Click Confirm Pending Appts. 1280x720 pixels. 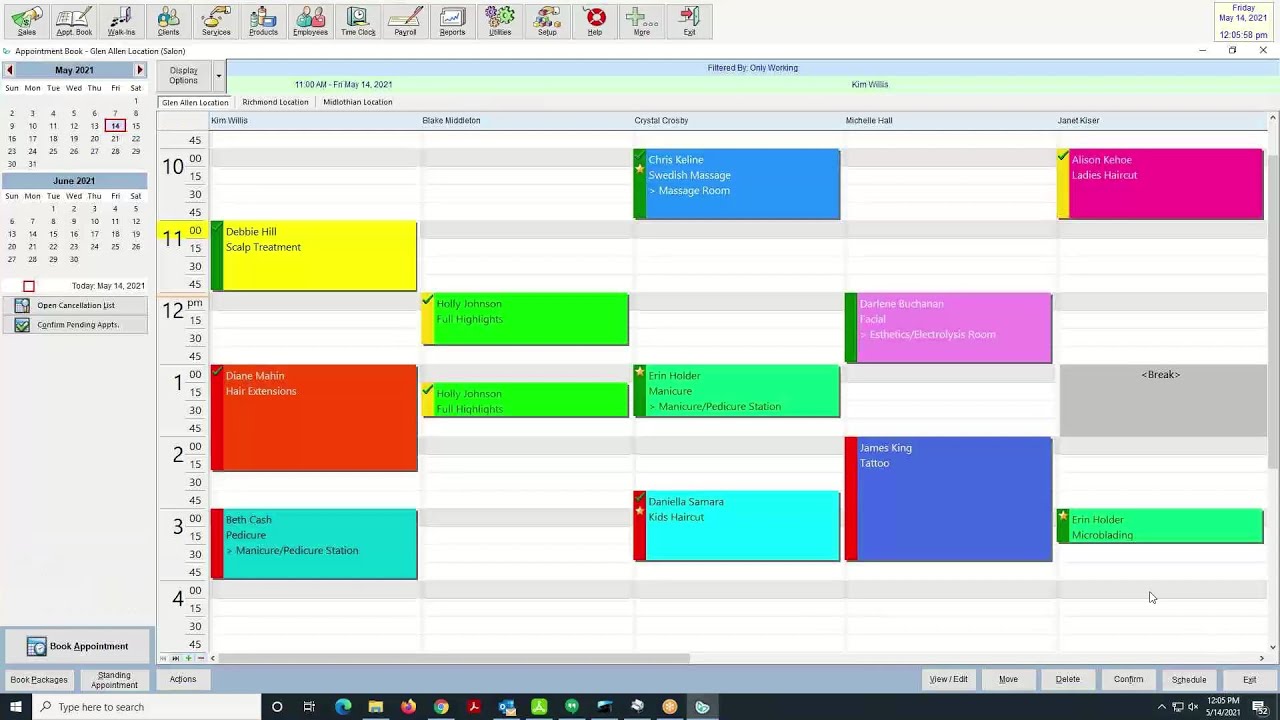pos(75,325)
